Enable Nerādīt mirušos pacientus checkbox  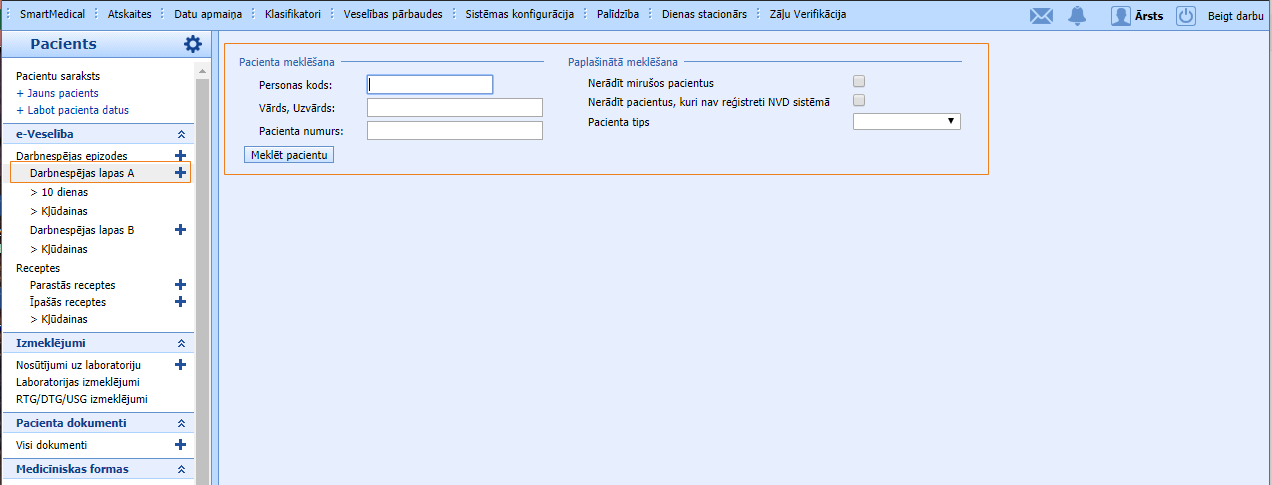[858, 82]
